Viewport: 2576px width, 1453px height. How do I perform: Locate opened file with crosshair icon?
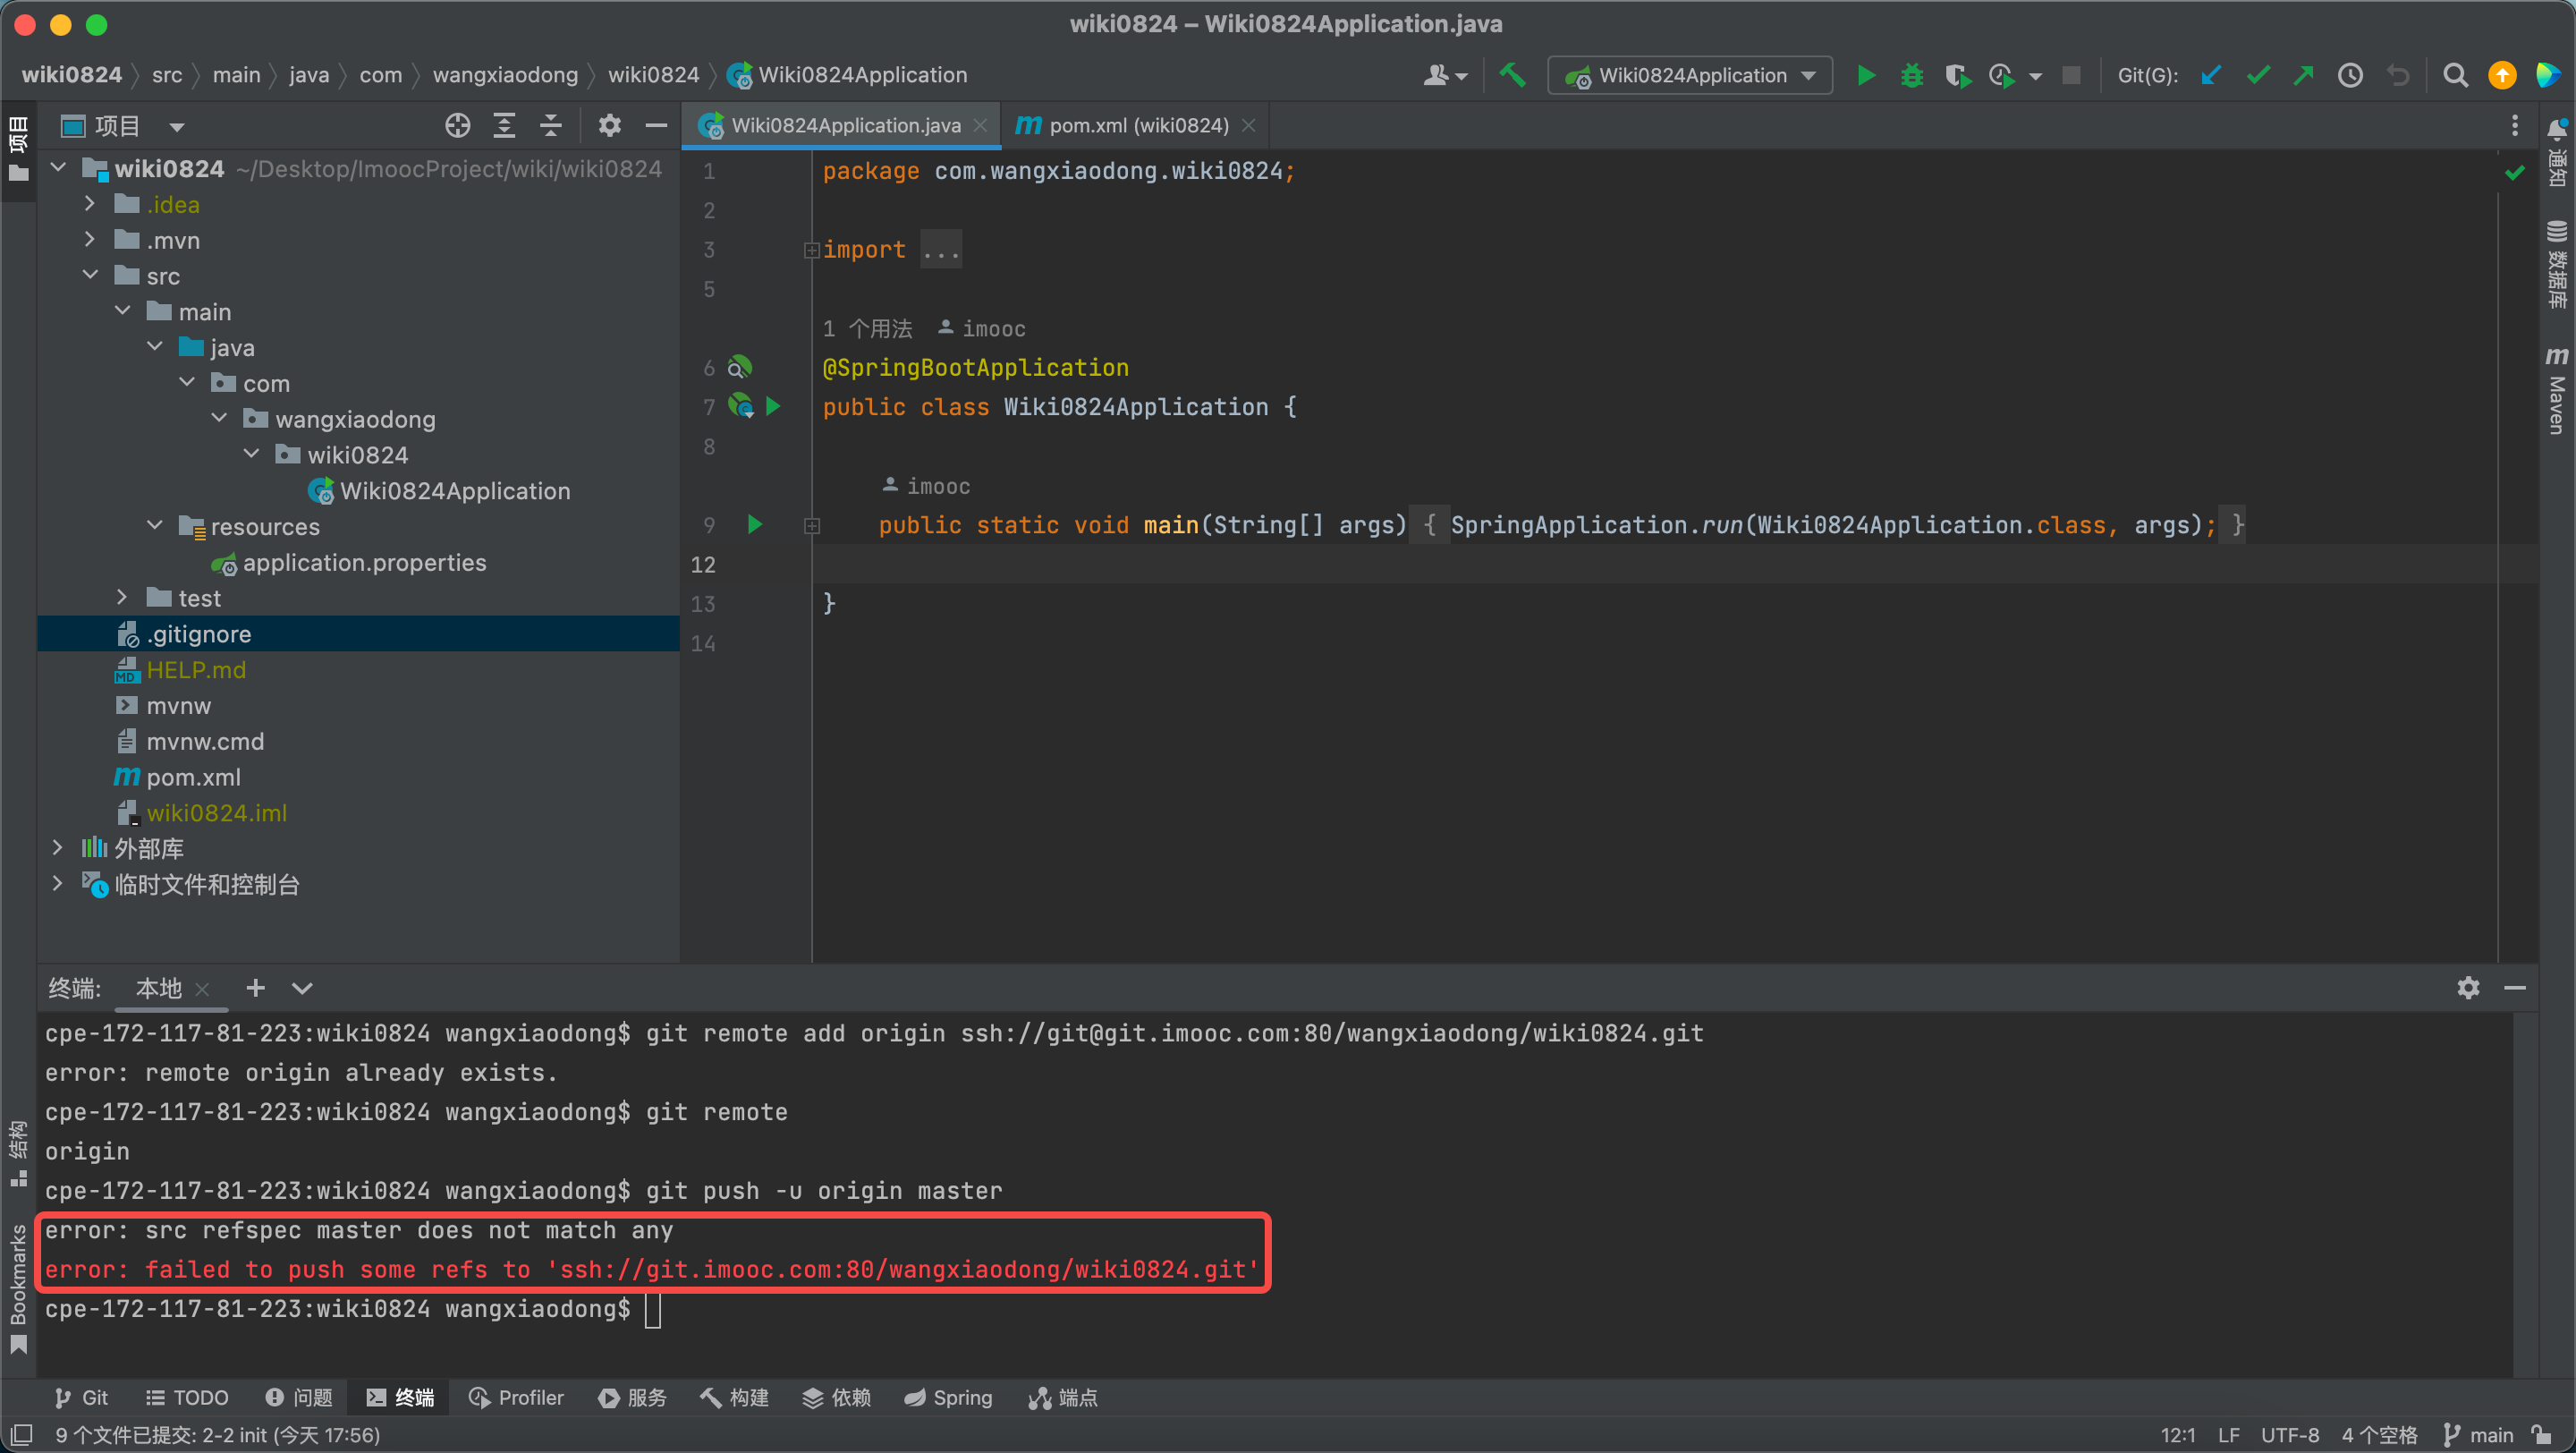tap(457, 125)
